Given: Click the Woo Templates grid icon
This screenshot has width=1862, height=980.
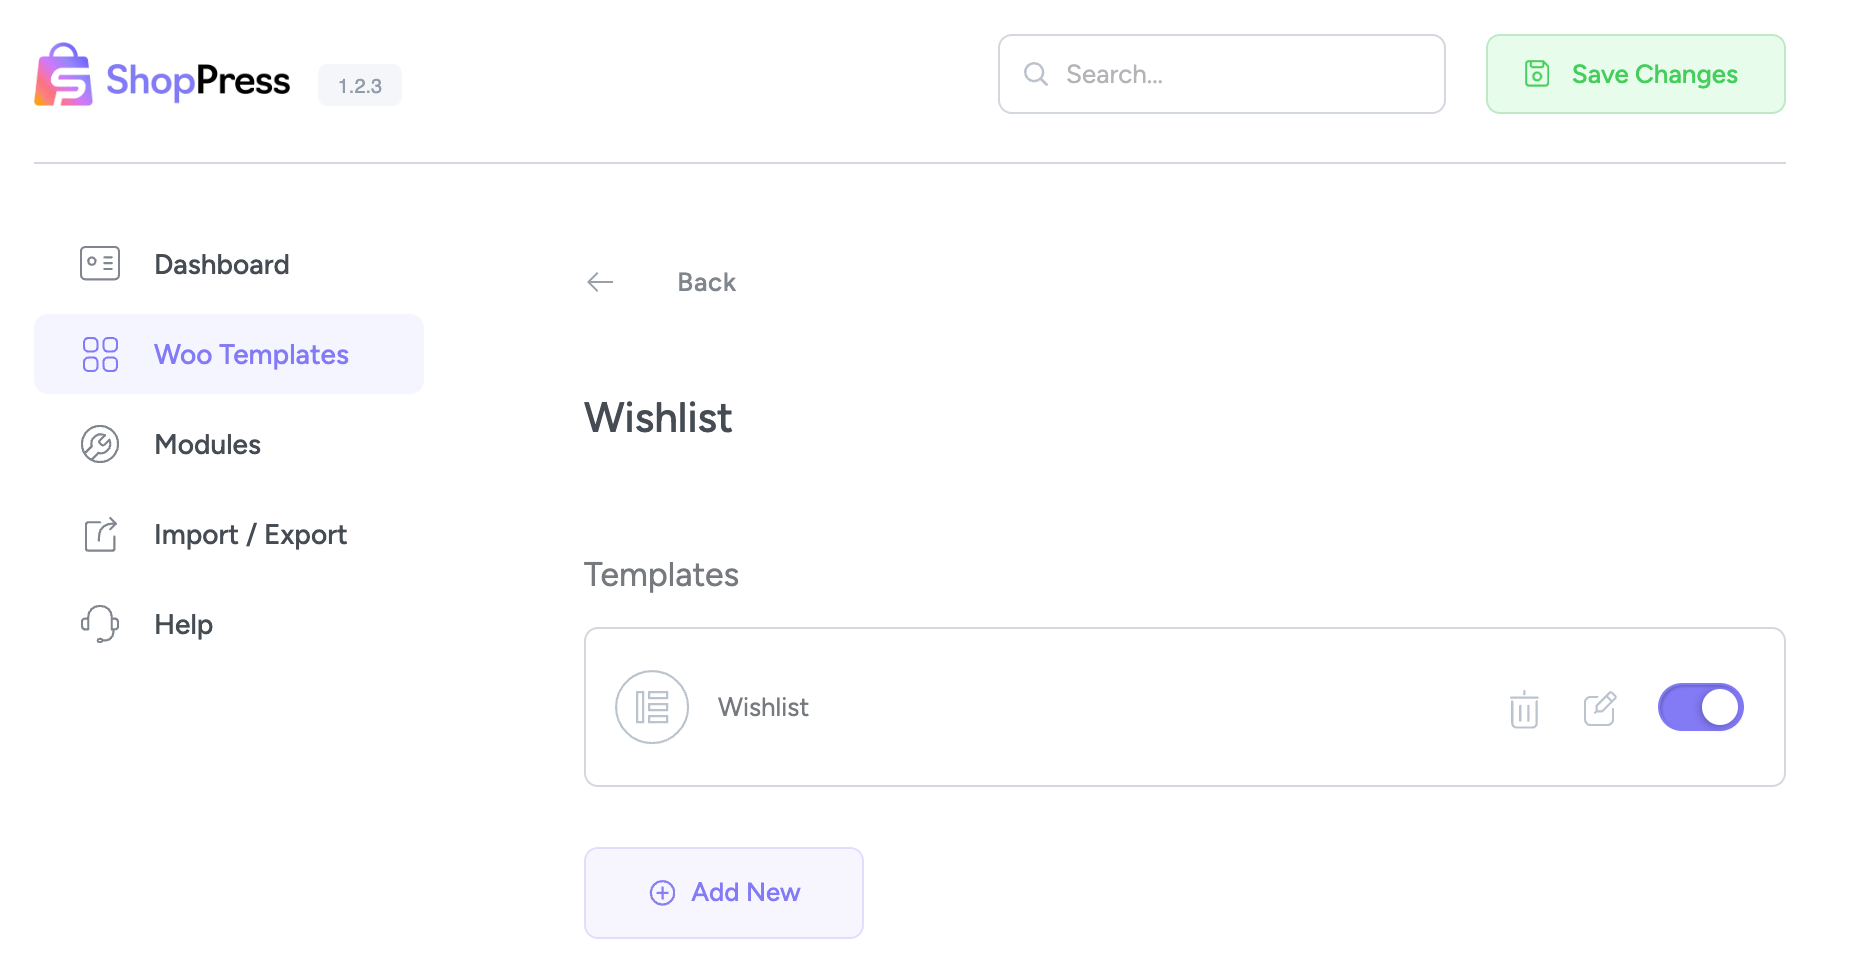Looking at the screenshot, I should (x=100, y=354).
